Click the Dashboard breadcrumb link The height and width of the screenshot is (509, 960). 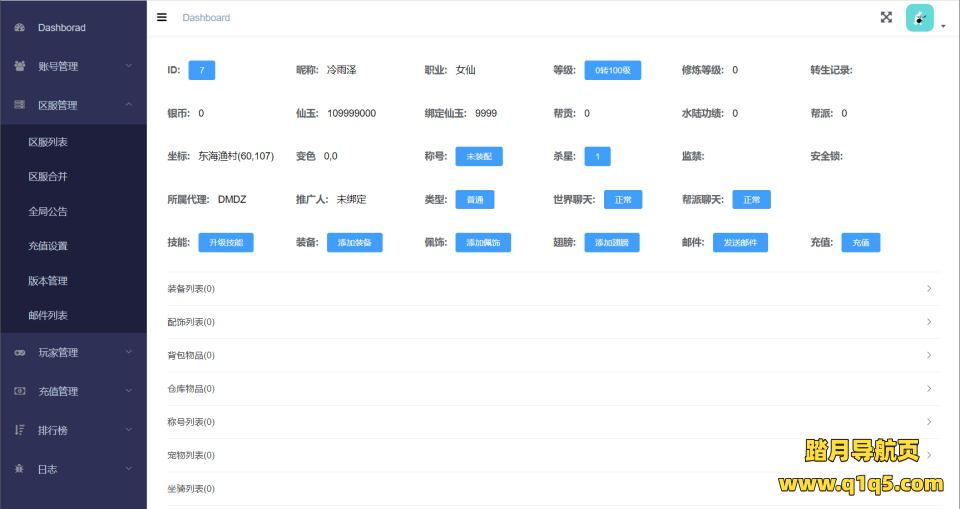click(x=206, y=18)
